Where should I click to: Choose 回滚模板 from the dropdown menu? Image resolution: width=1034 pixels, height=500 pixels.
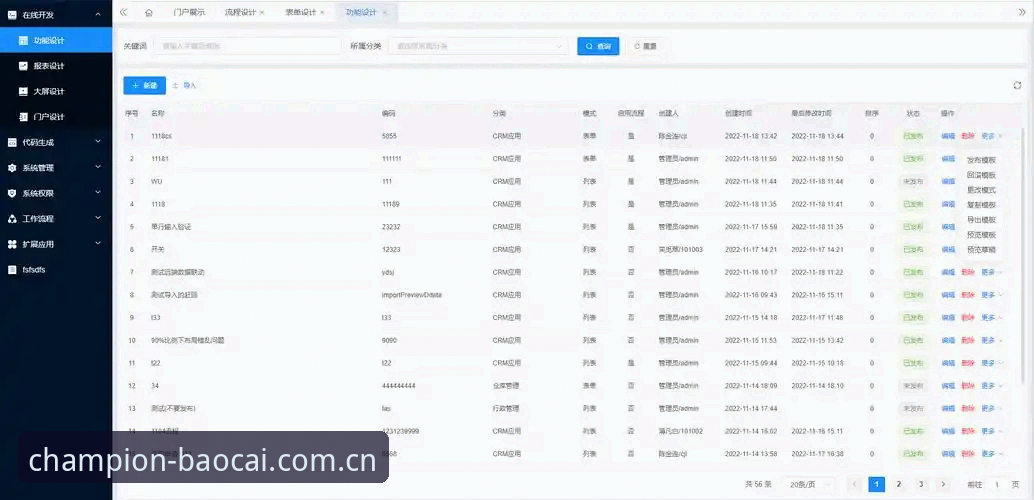pos(981,175)
